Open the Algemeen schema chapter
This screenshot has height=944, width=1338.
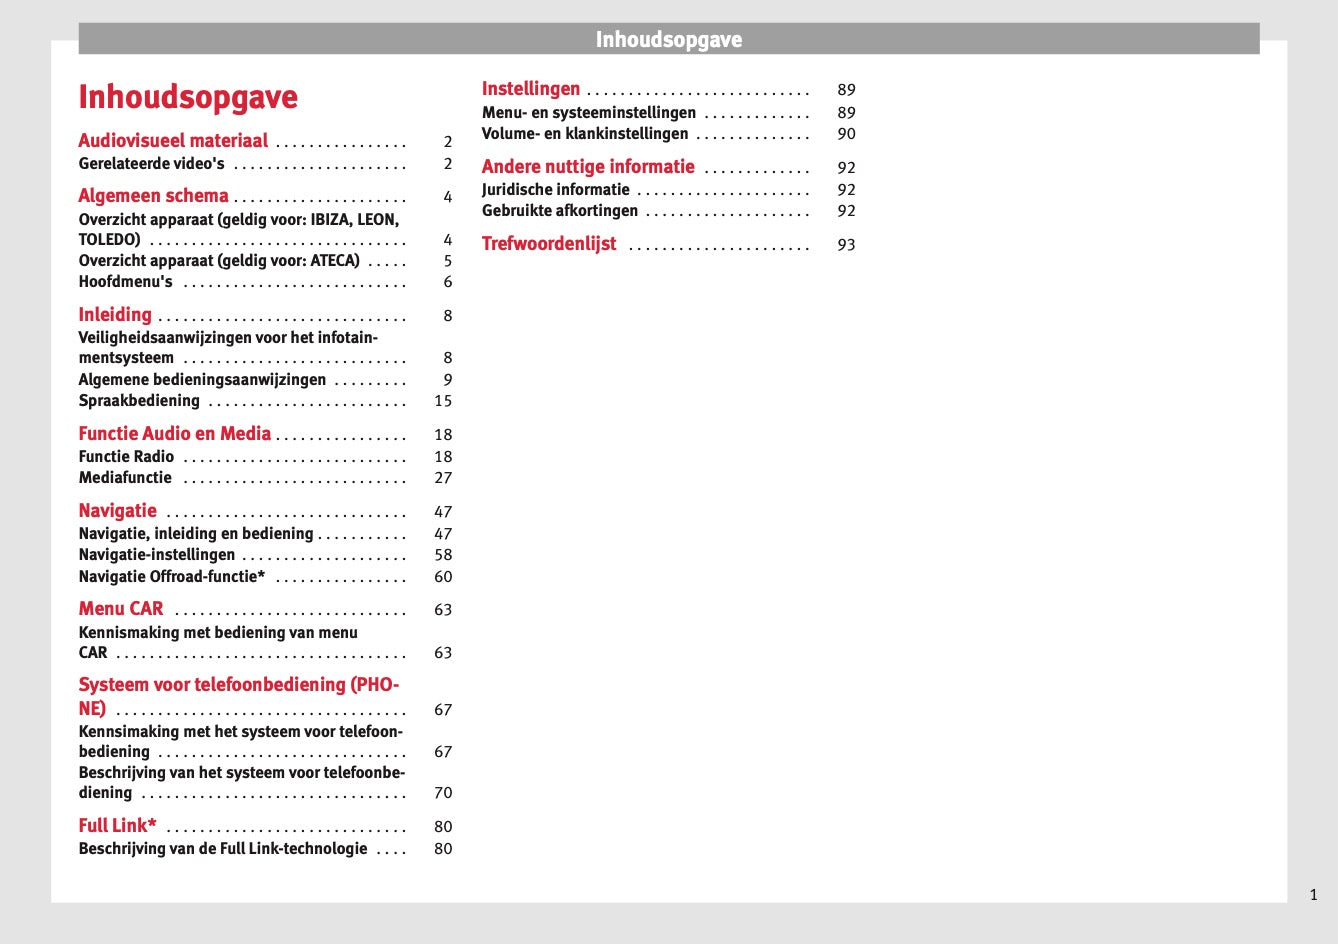(x=153, y=196)
